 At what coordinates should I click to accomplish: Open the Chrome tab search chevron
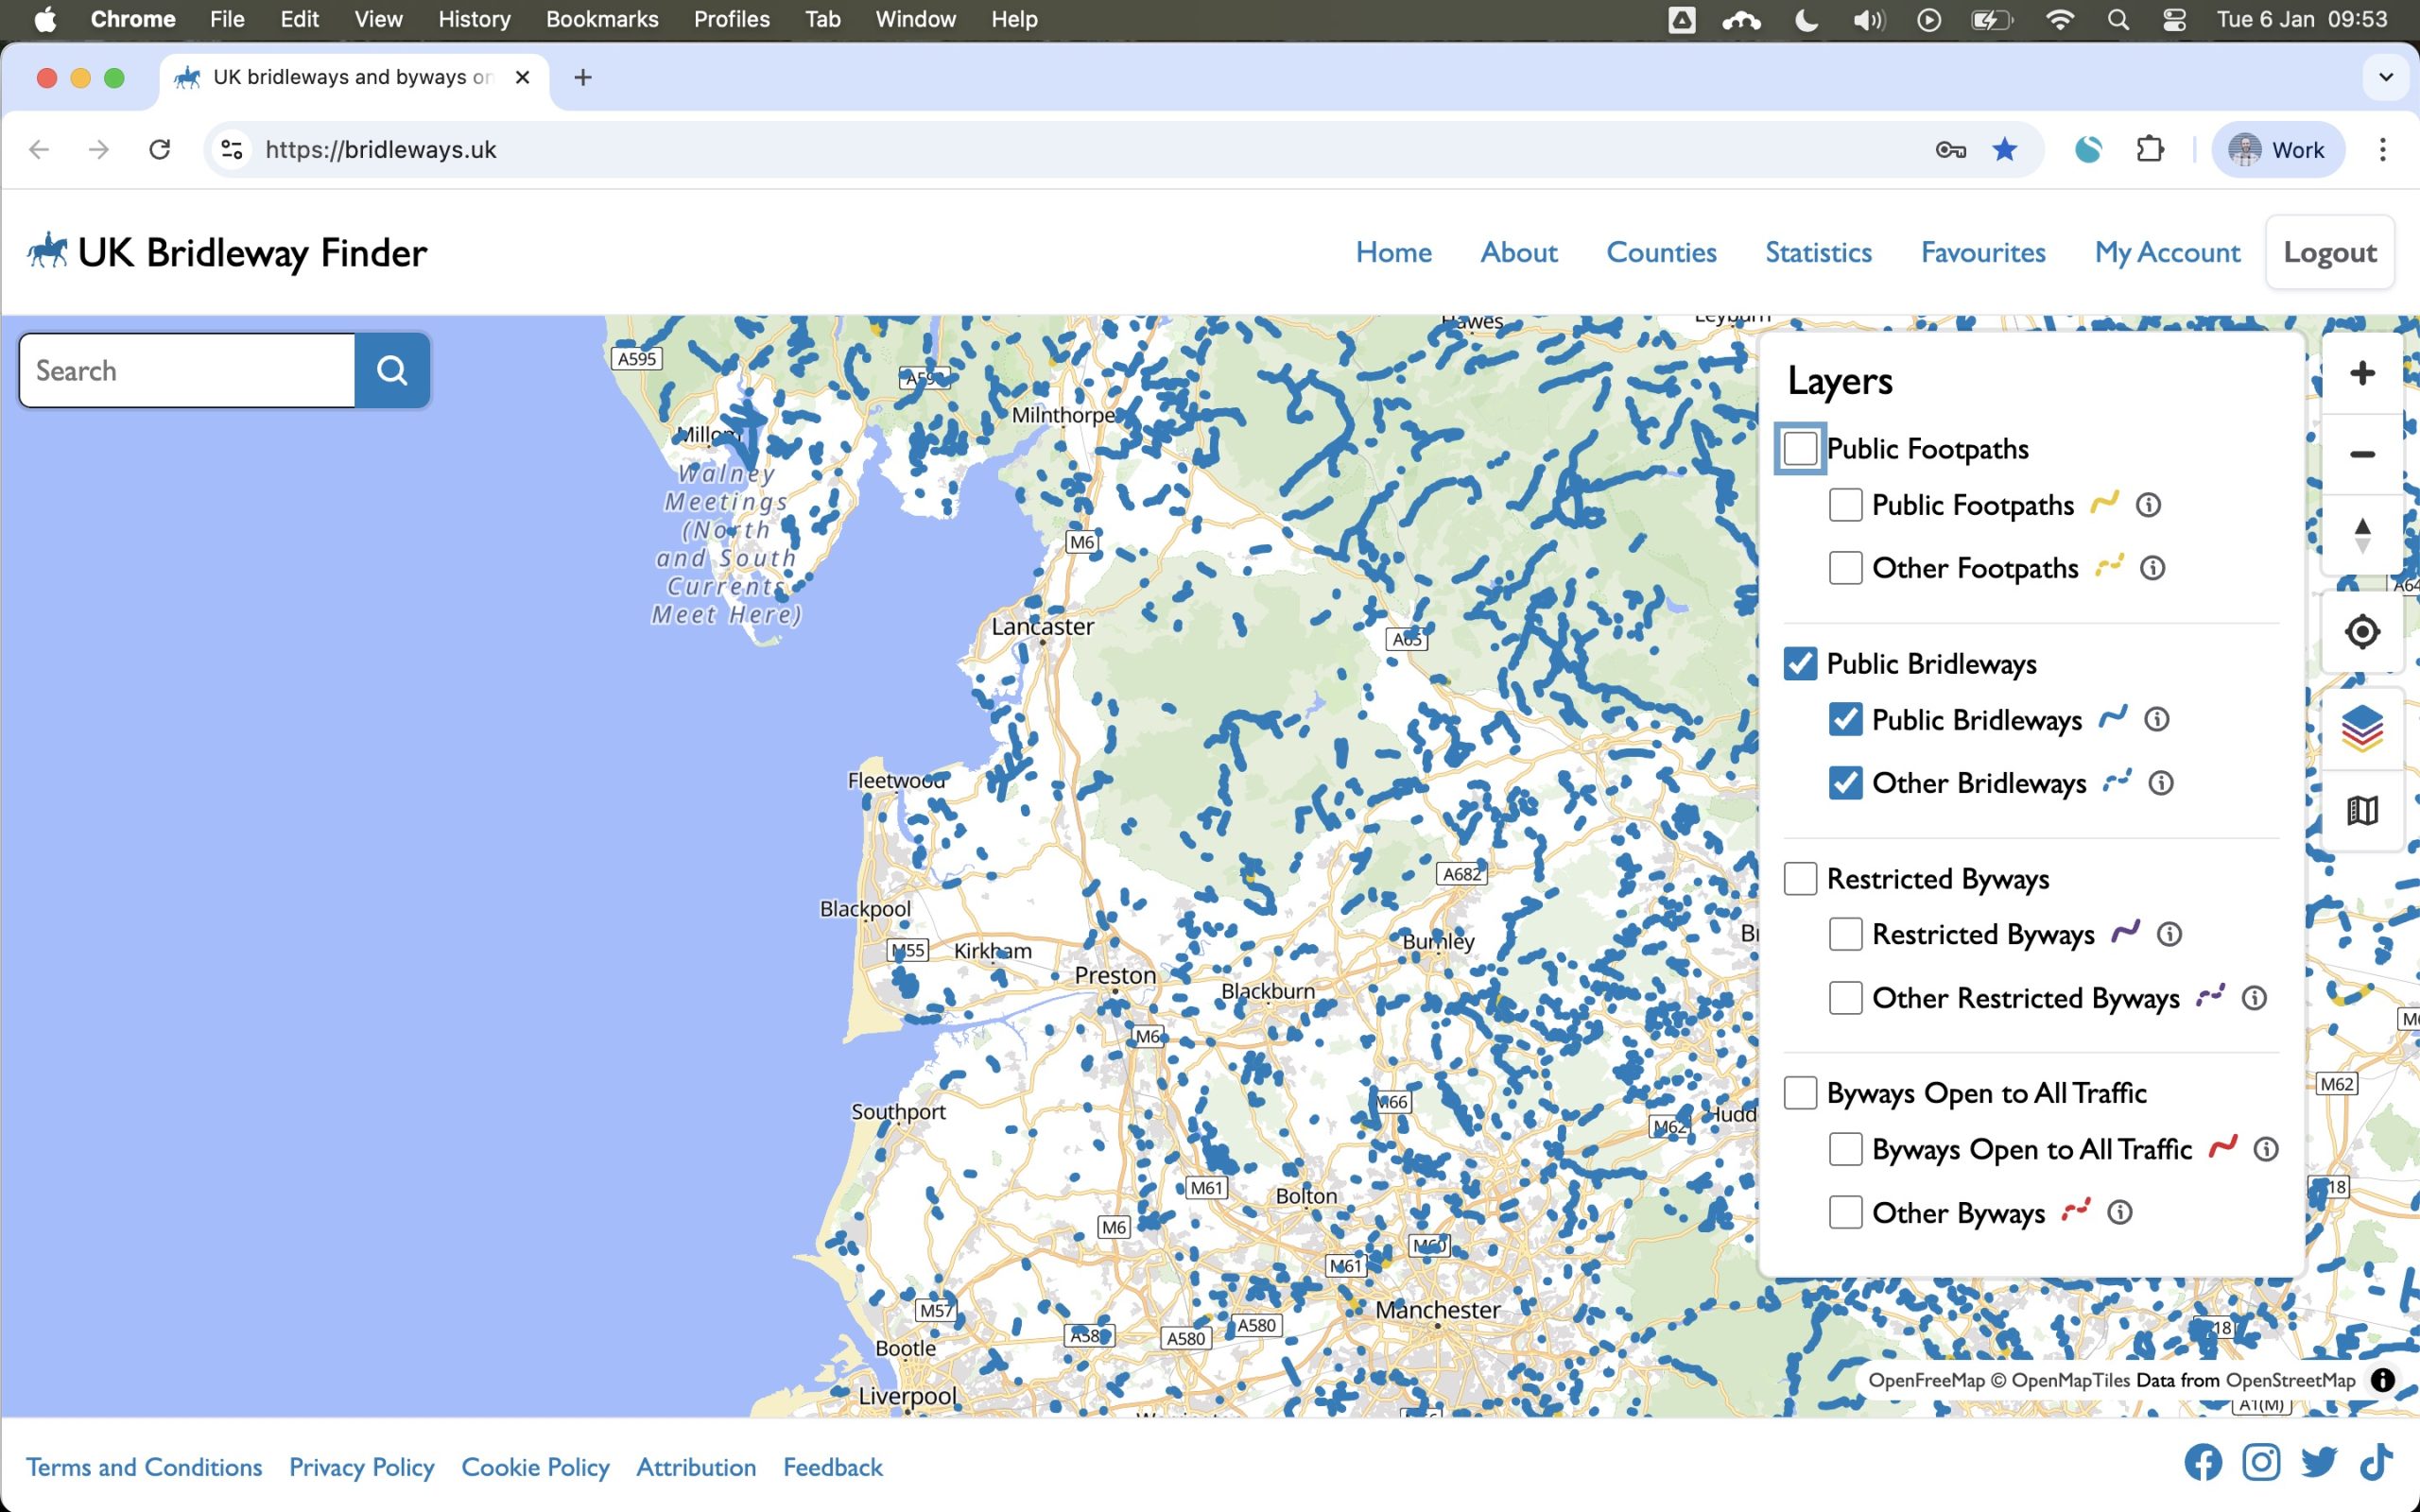click(x=2386, y=77)
